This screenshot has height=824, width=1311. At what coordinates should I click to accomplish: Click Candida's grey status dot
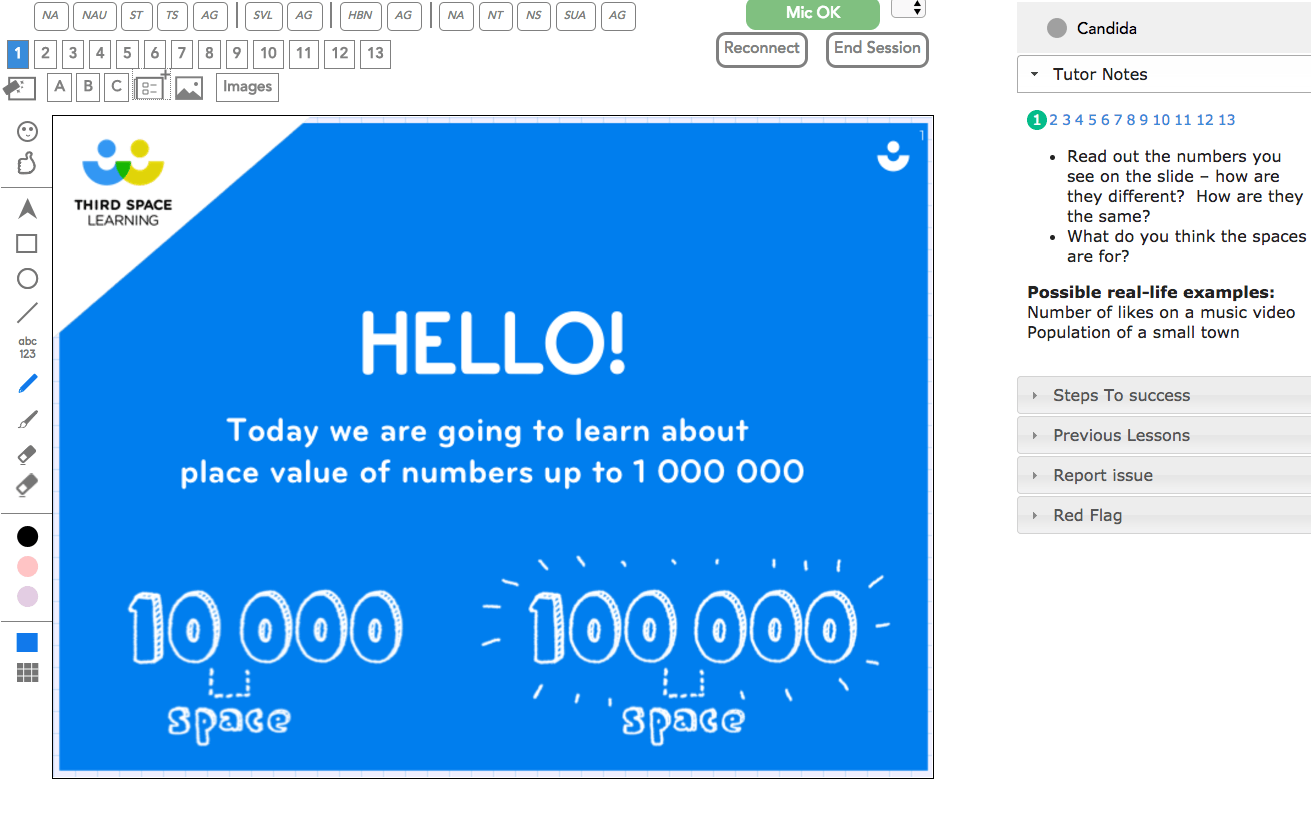(1057, 28)
